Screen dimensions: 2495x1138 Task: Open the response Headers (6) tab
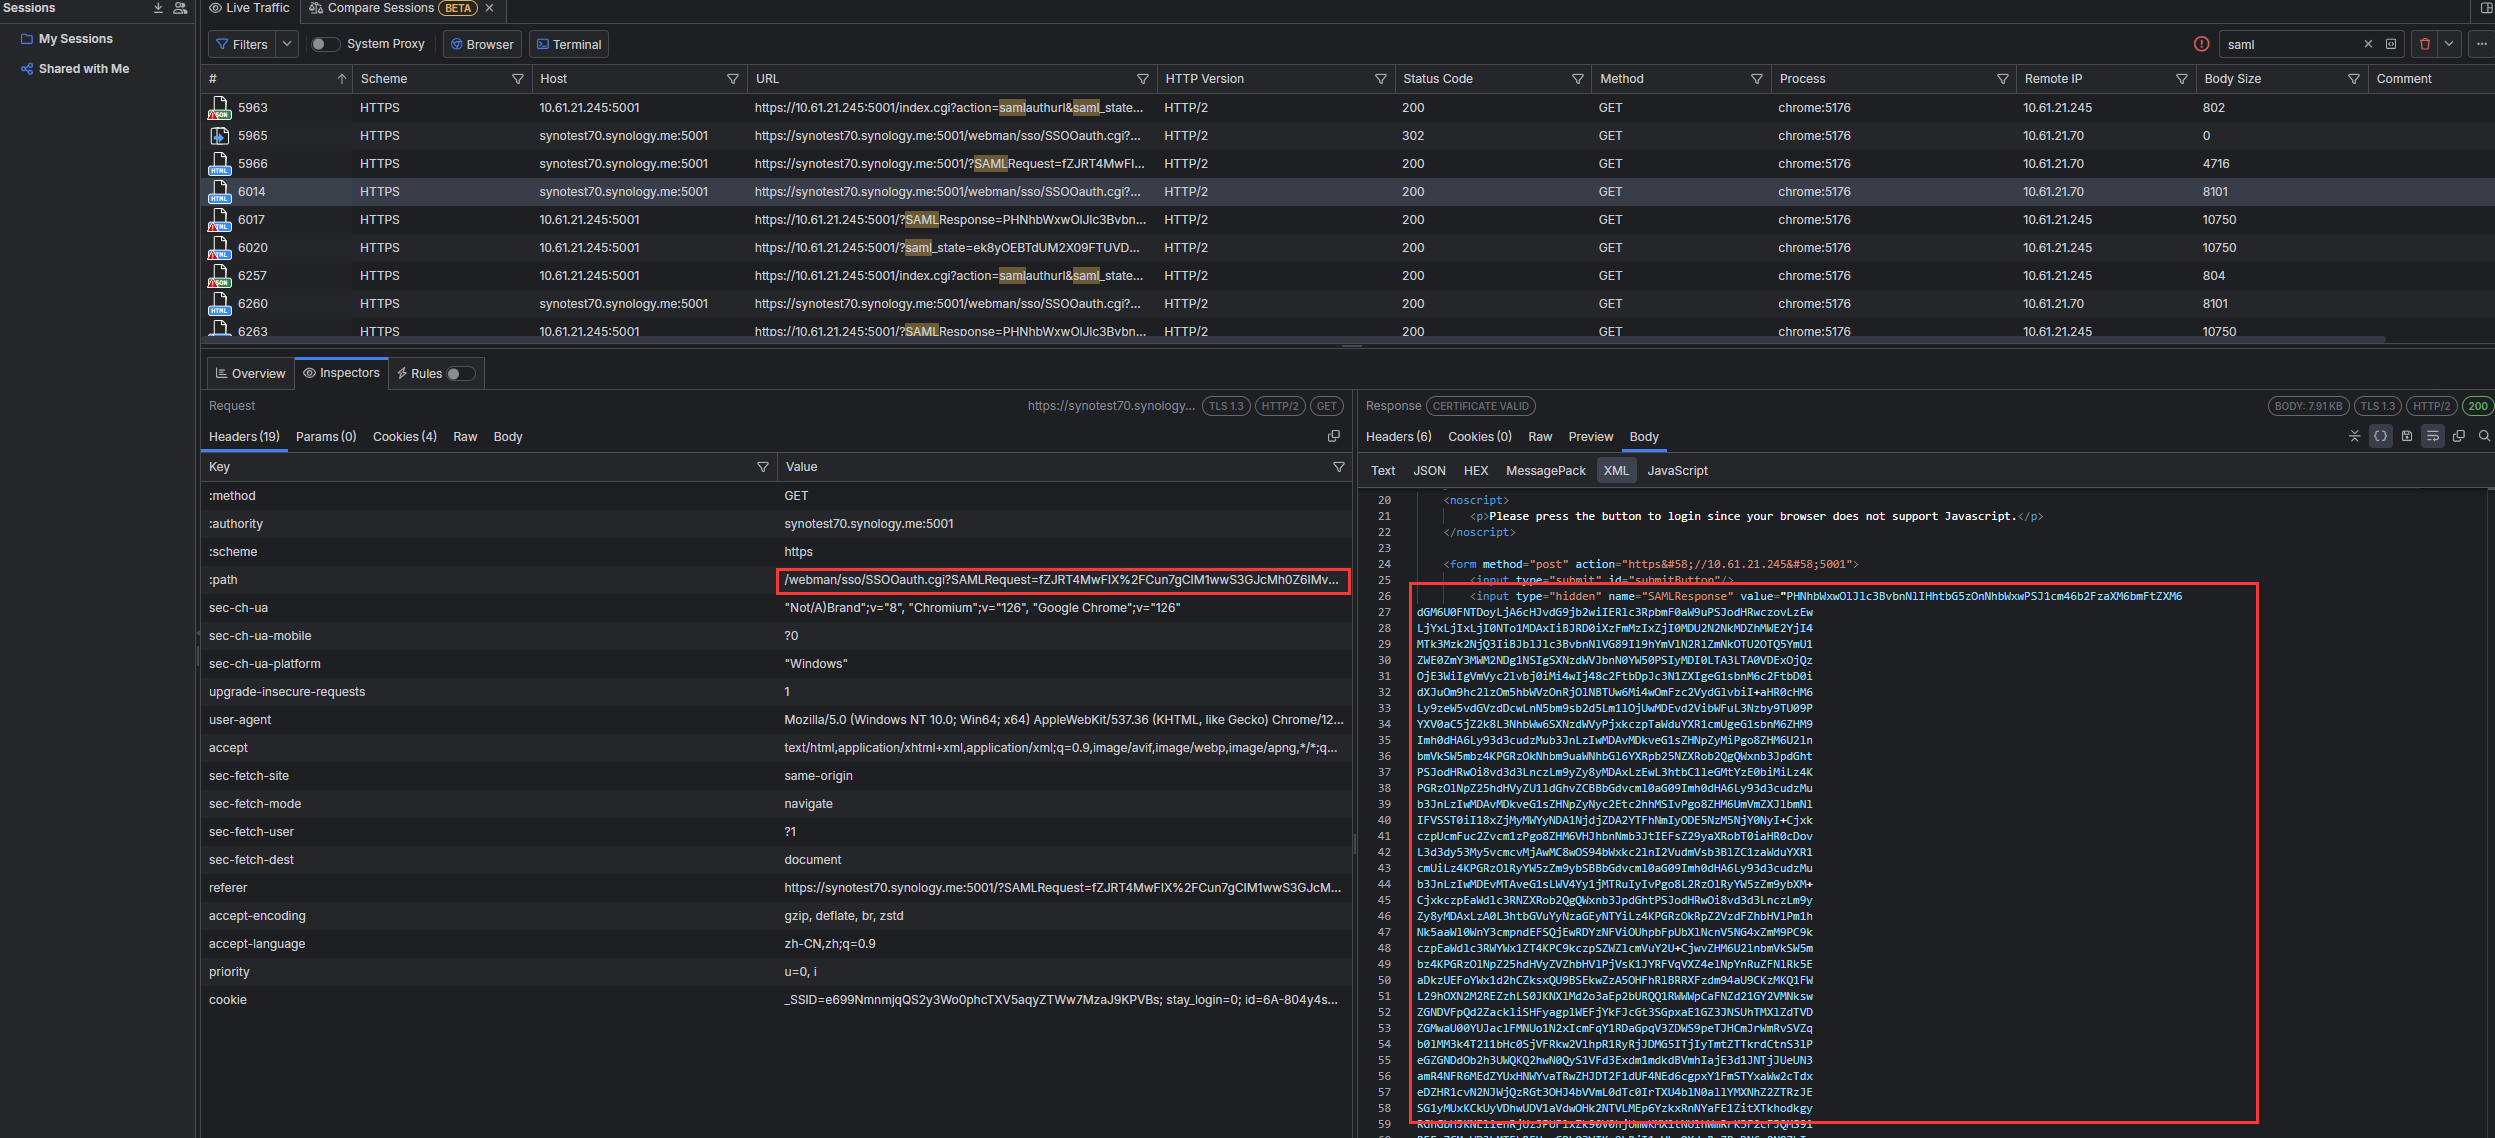pyautogui.click(x=1399, y=437)
